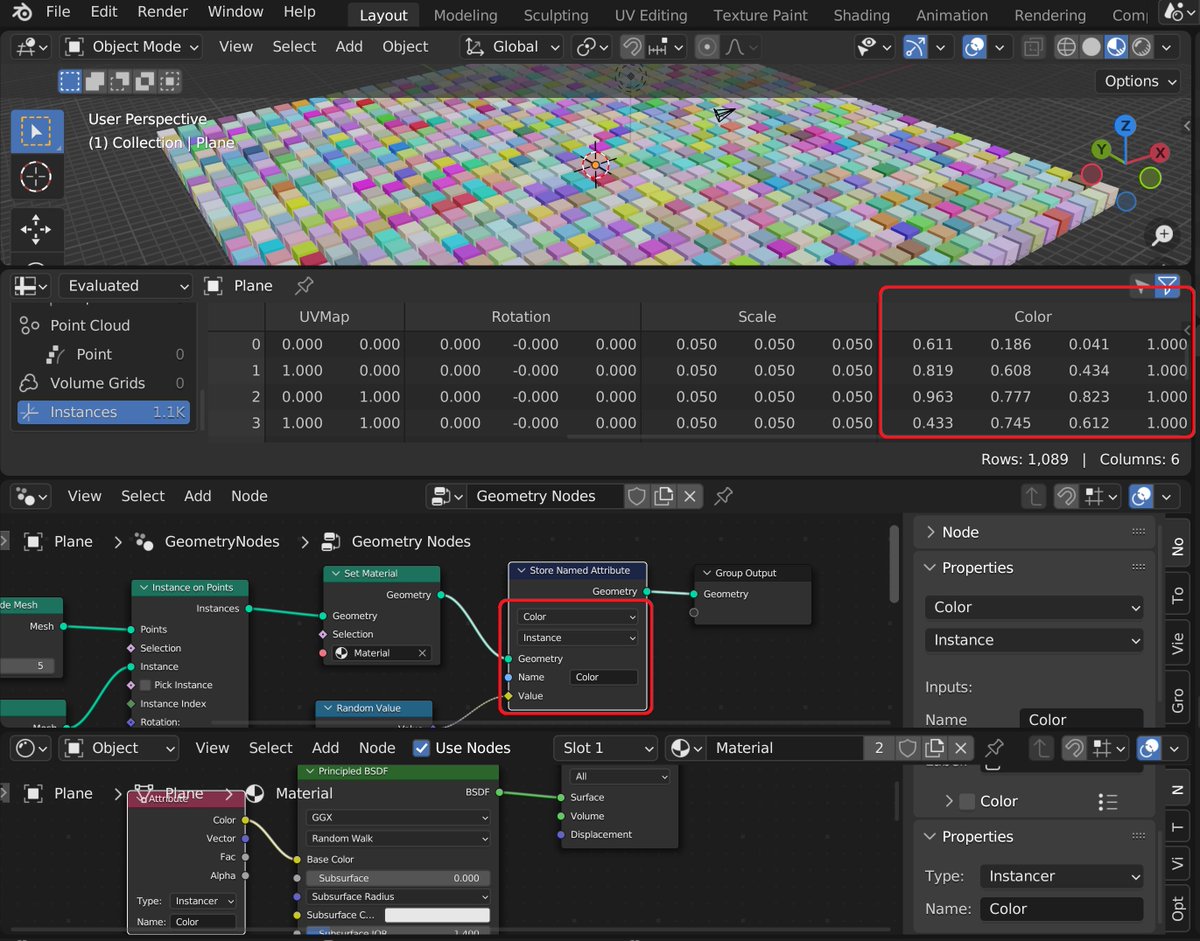Expand the Node panel in the sidebar
This screenshot has width=1200, height=941.
(1034, 532)
